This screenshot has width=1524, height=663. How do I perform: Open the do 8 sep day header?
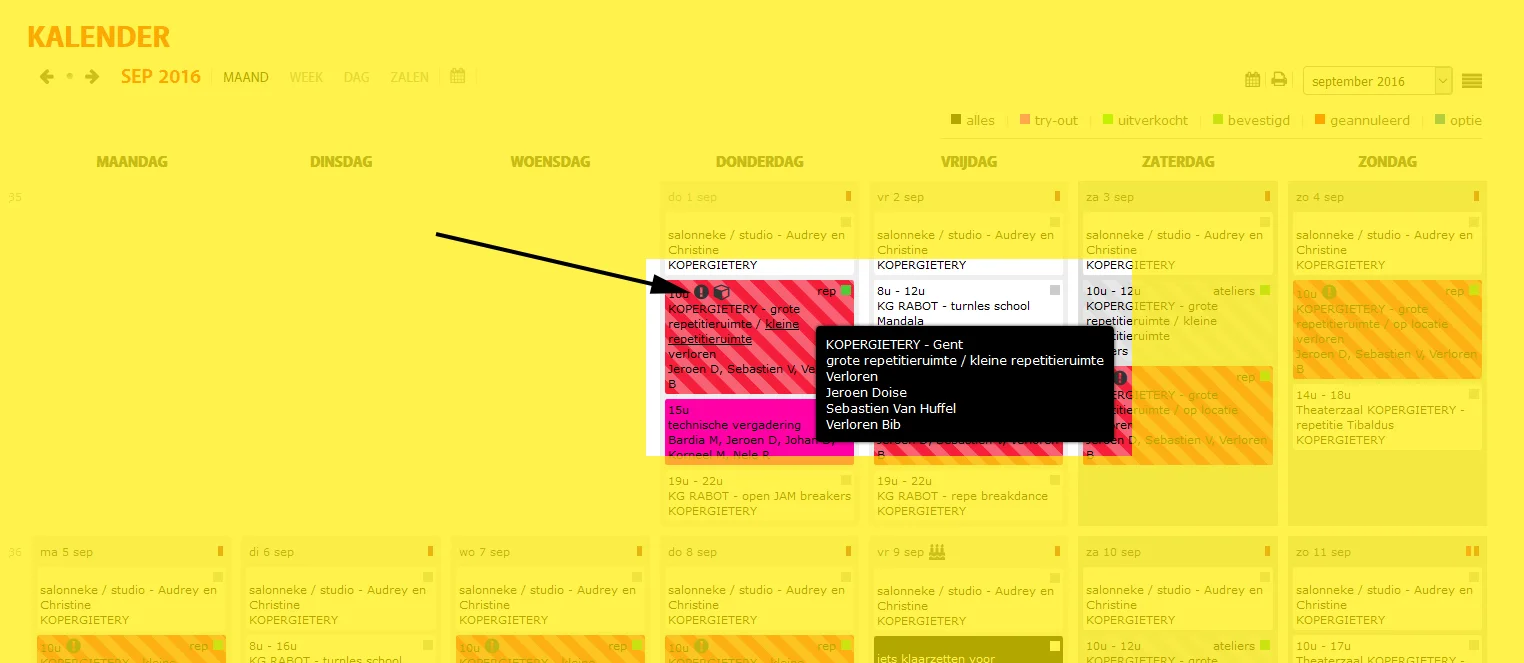point(693,552)
